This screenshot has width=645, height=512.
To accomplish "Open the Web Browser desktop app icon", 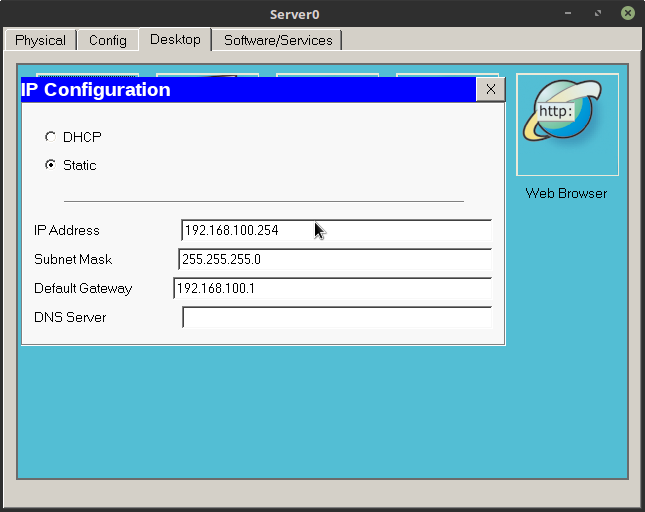I will pyautogui.click(x=567, y=125).
